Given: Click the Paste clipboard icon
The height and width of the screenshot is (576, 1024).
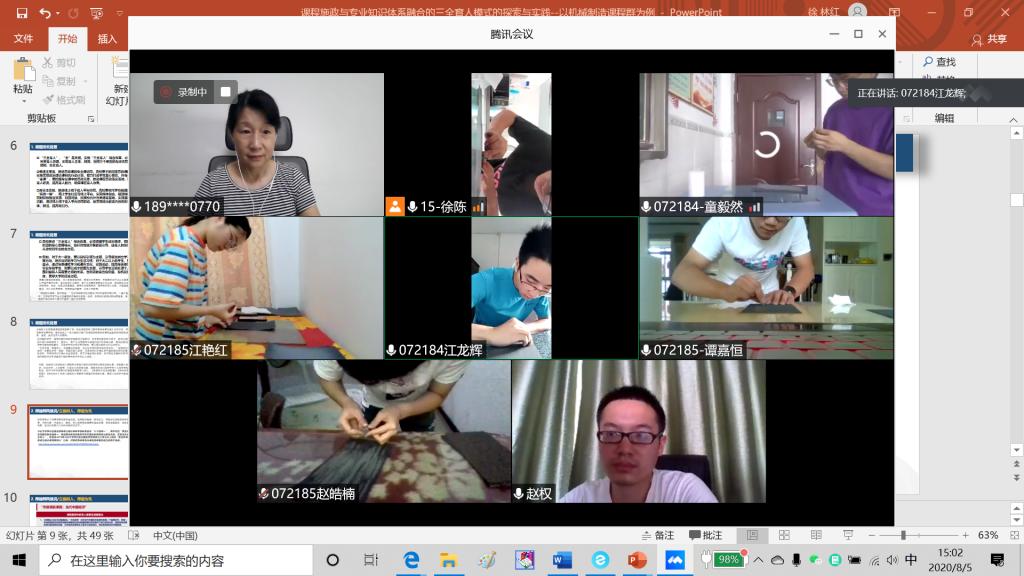Looking at the screenshot, I should (22, 74).
